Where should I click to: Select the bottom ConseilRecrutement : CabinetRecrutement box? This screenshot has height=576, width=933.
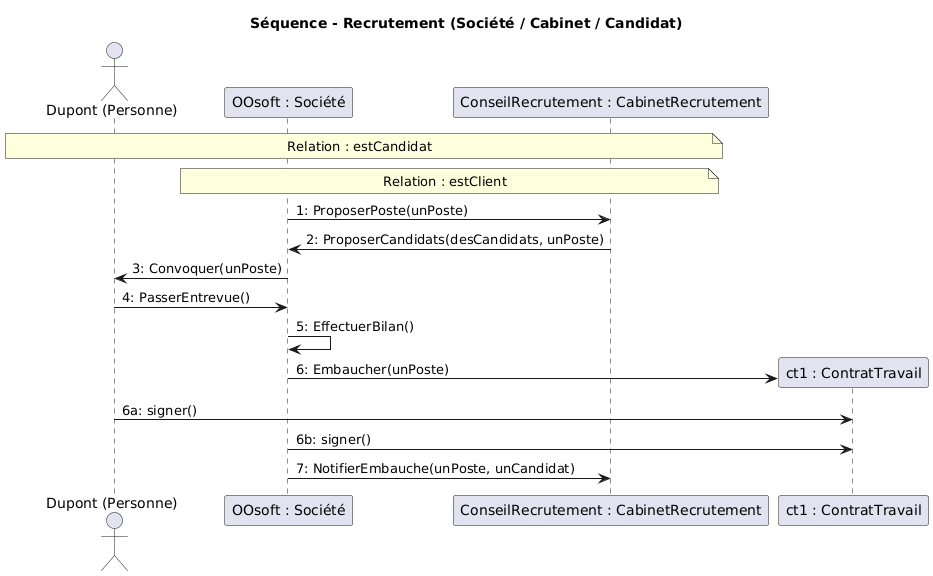click(x=610, y=510)
